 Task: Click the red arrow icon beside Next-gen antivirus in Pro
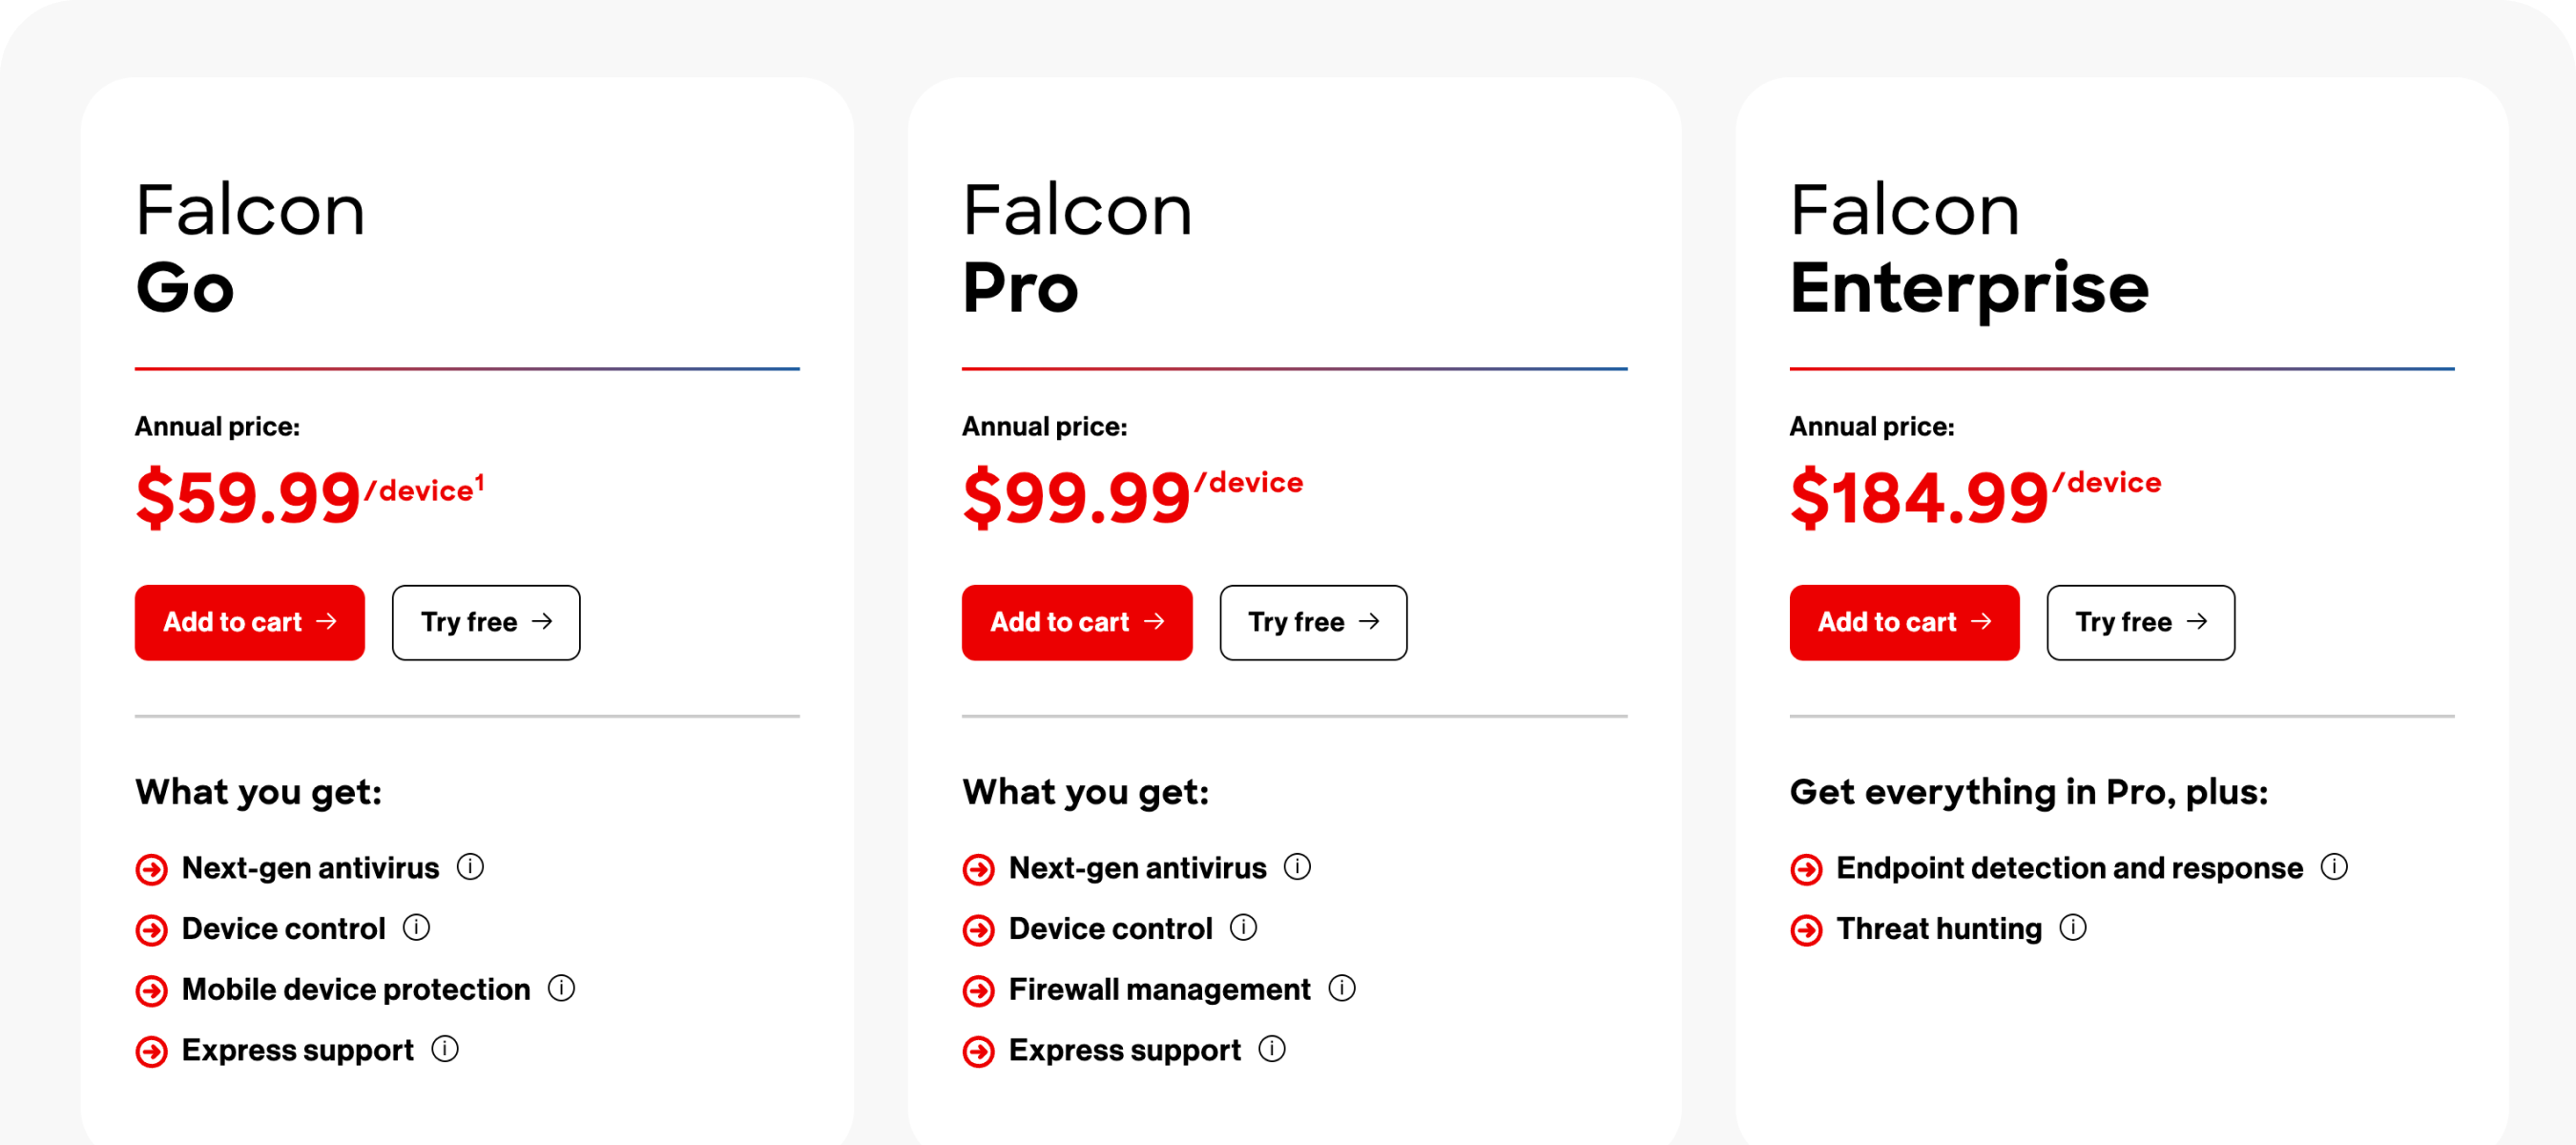977,870
